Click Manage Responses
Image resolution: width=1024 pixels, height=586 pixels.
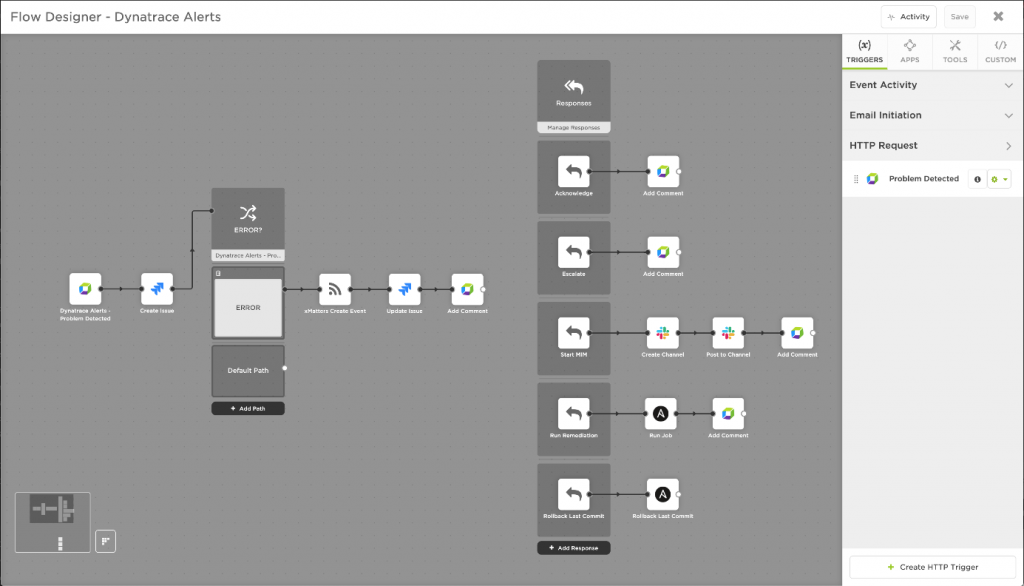tap(573, 127)
